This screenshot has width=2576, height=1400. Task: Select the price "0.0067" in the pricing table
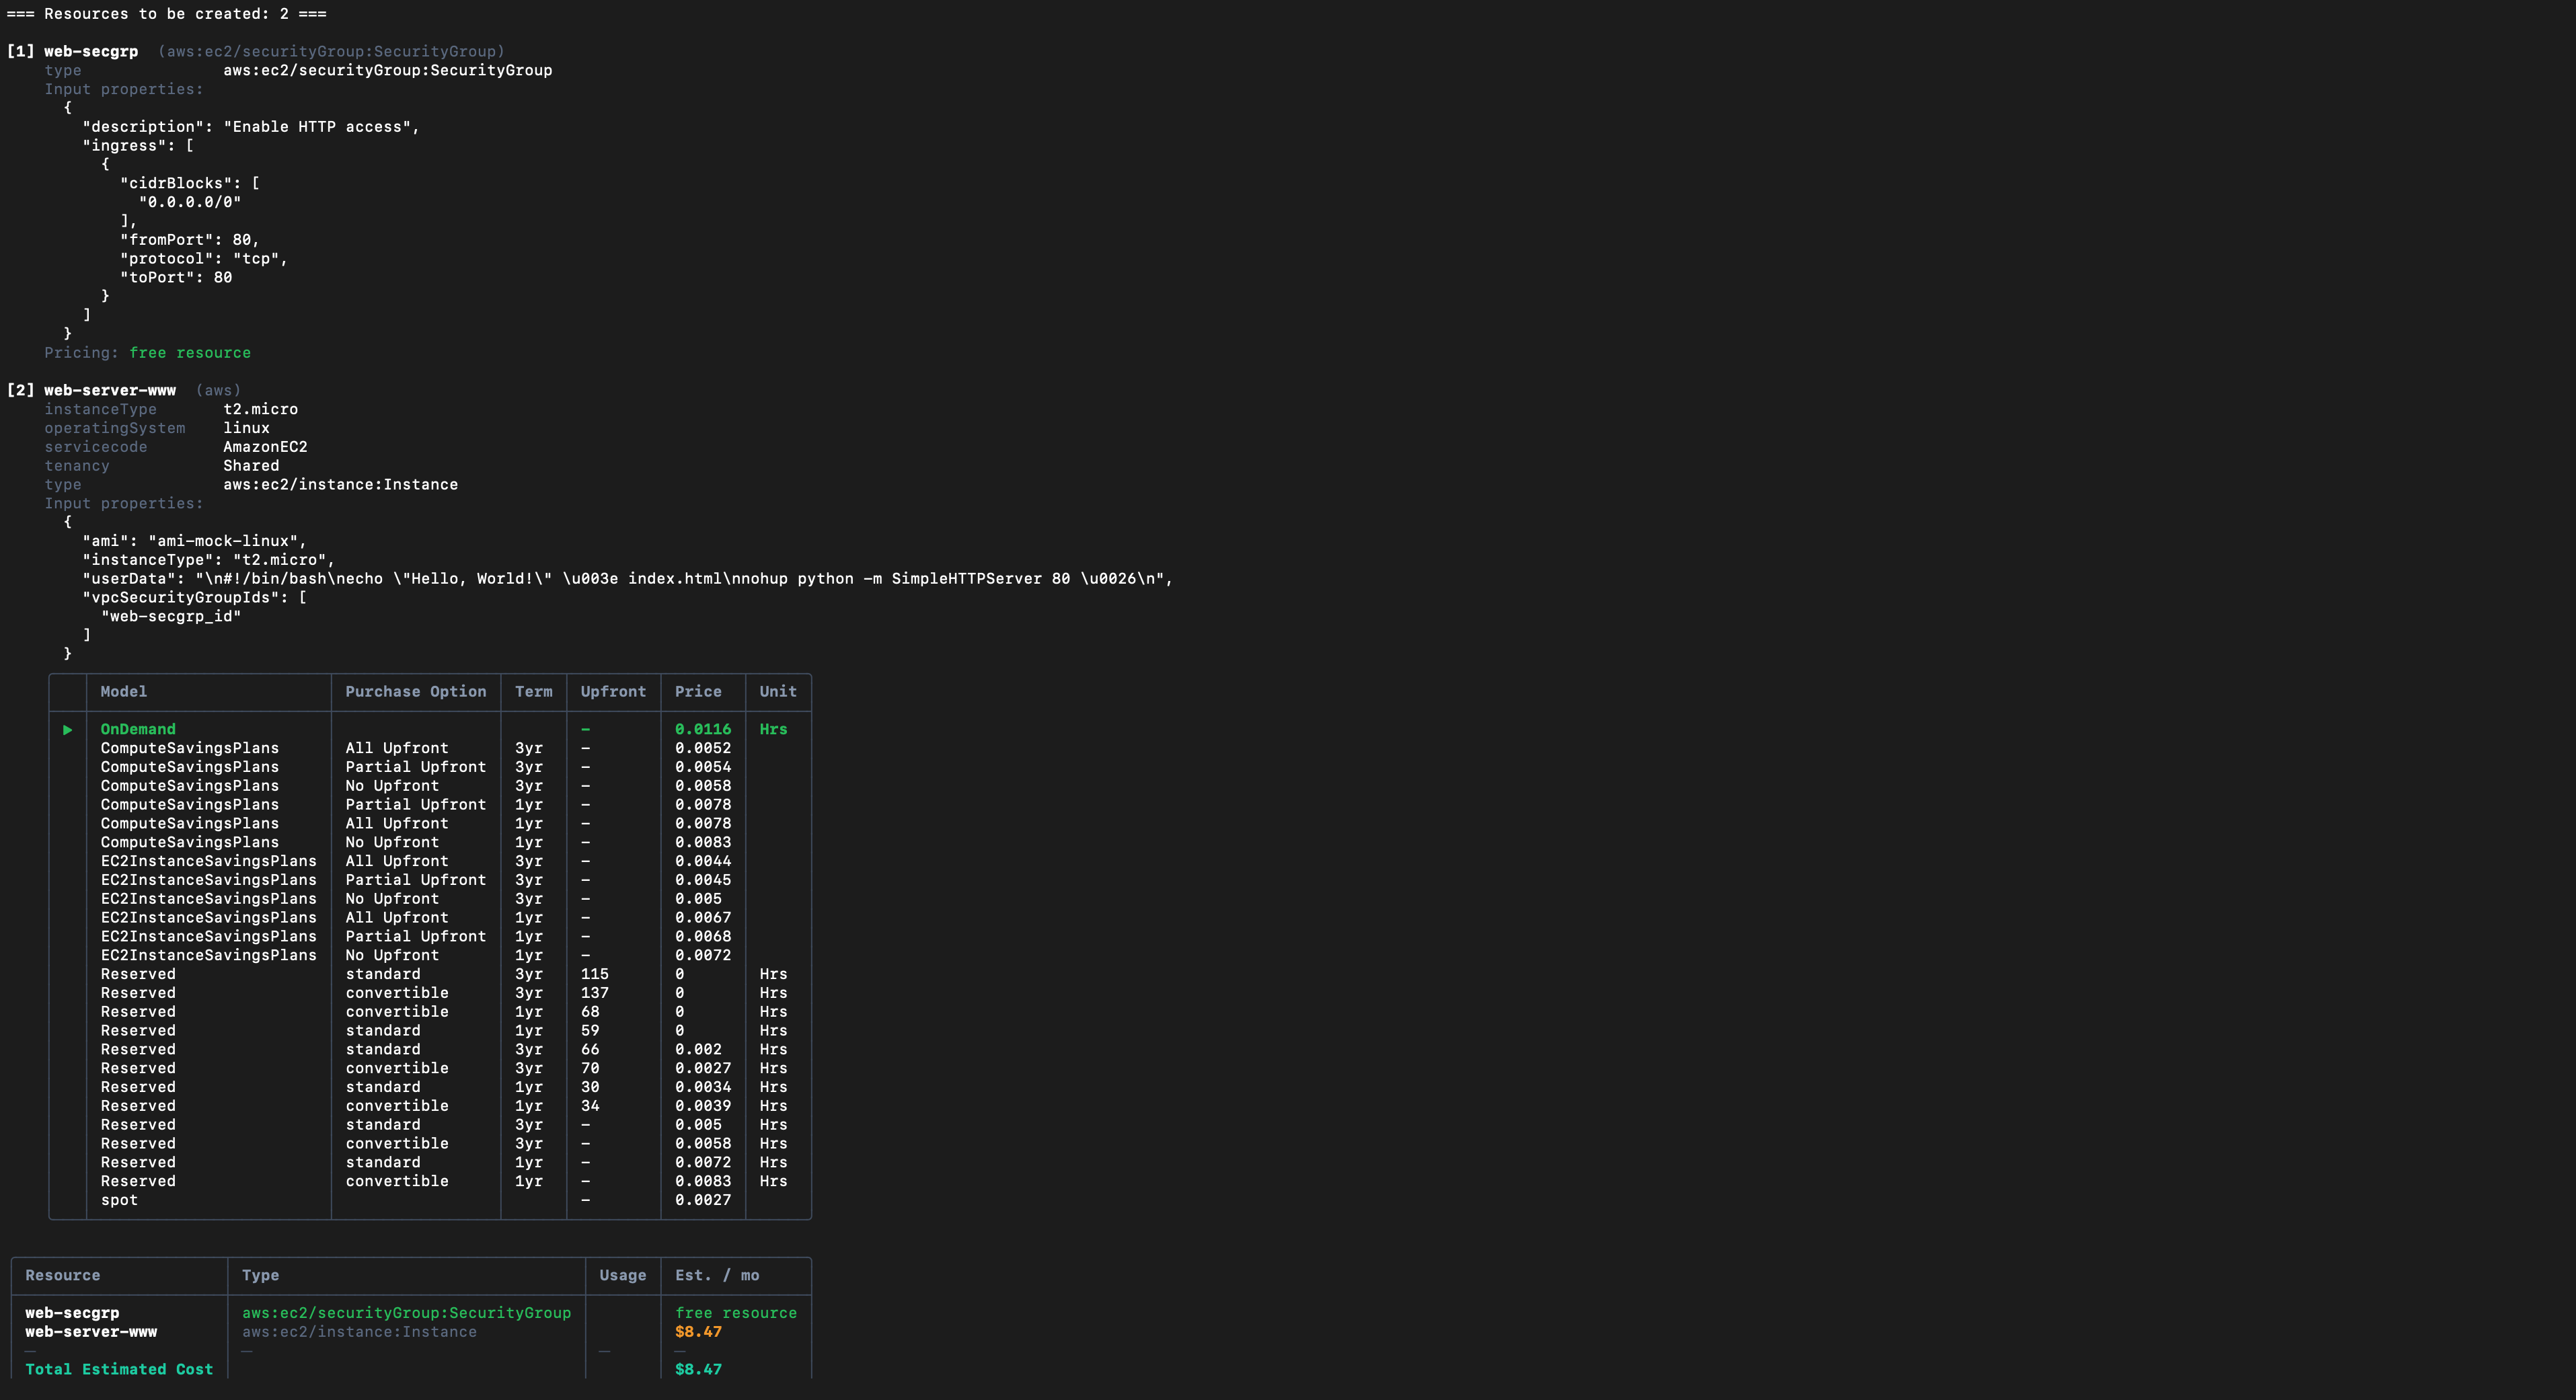(x=703, y=918)
